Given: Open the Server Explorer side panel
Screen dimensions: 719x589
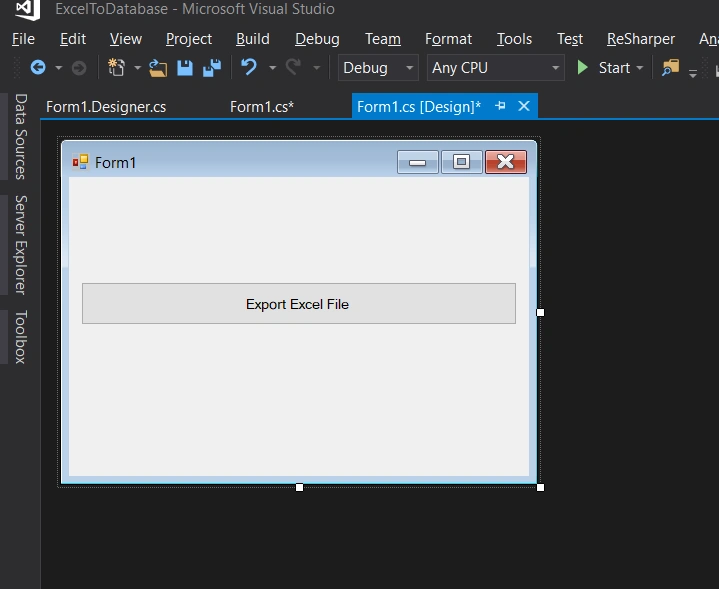Looking at the screenshot, I should click(x=20, y=244).
